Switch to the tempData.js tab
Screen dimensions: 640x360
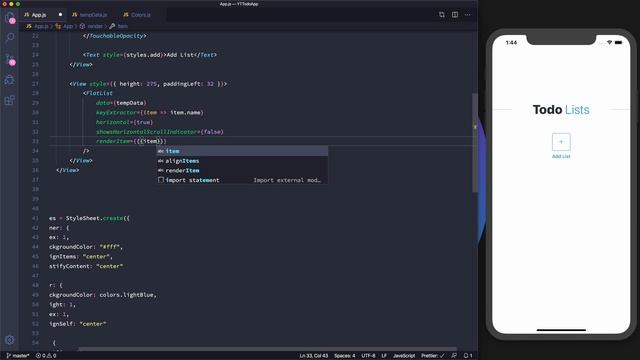(x=93, y=15)
